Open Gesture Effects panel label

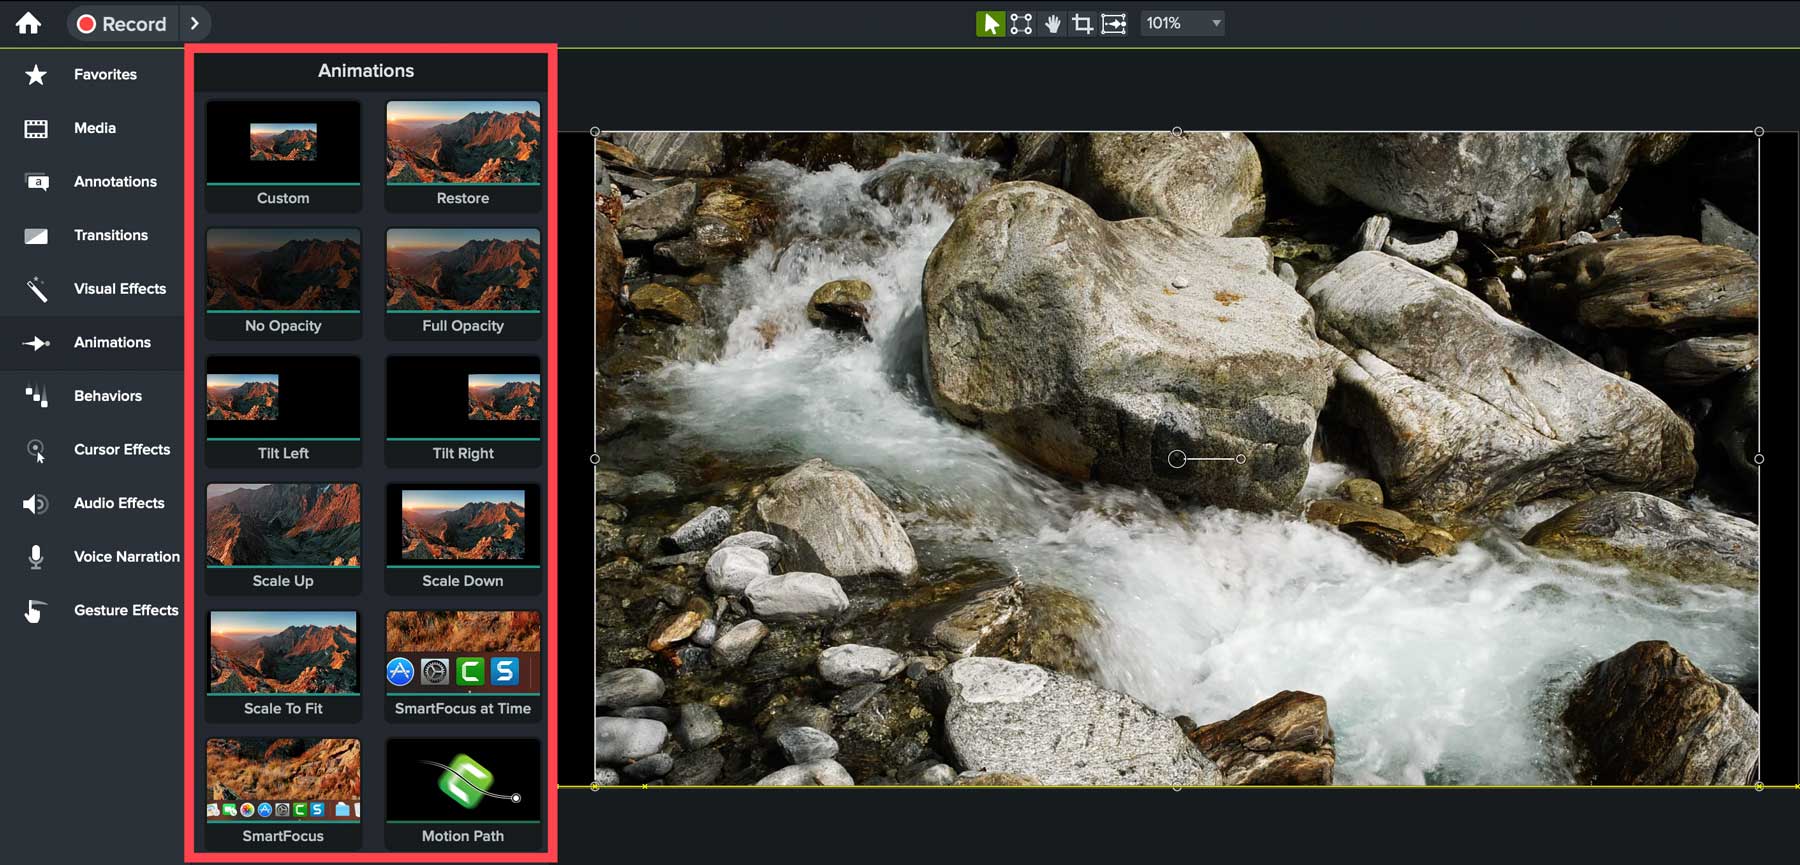click(x=126, y=610)
